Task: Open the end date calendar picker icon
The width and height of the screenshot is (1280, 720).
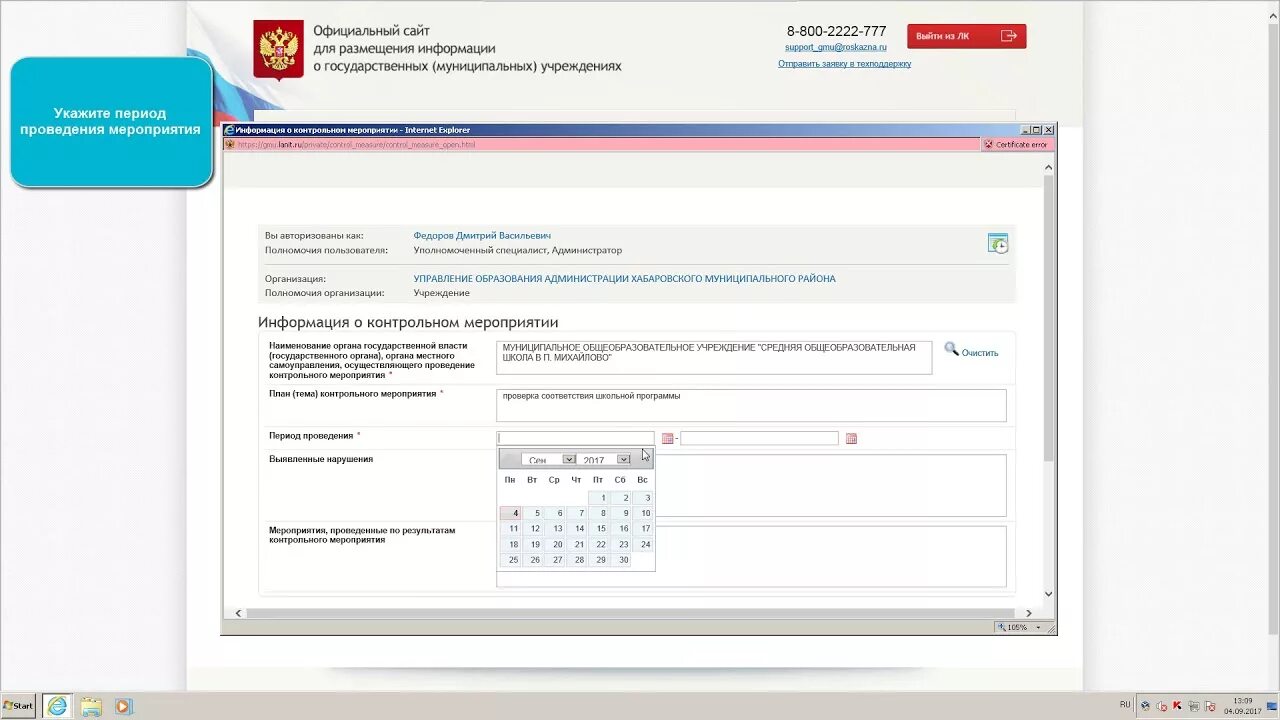Action: pos(851,438)
